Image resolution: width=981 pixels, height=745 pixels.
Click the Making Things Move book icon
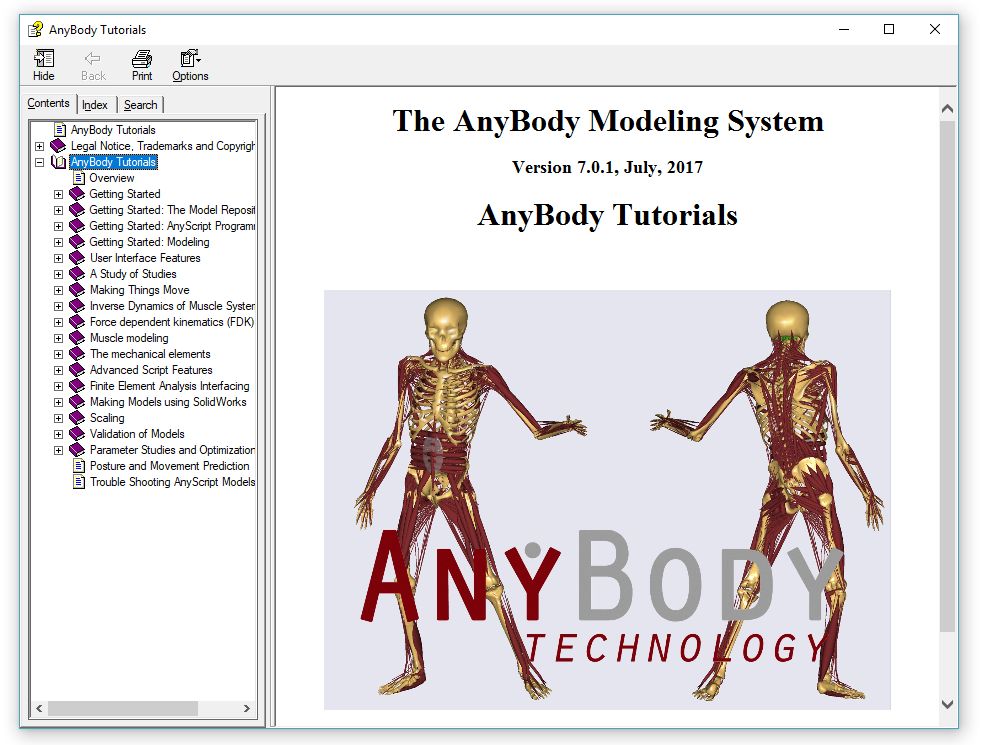point(77,290)
